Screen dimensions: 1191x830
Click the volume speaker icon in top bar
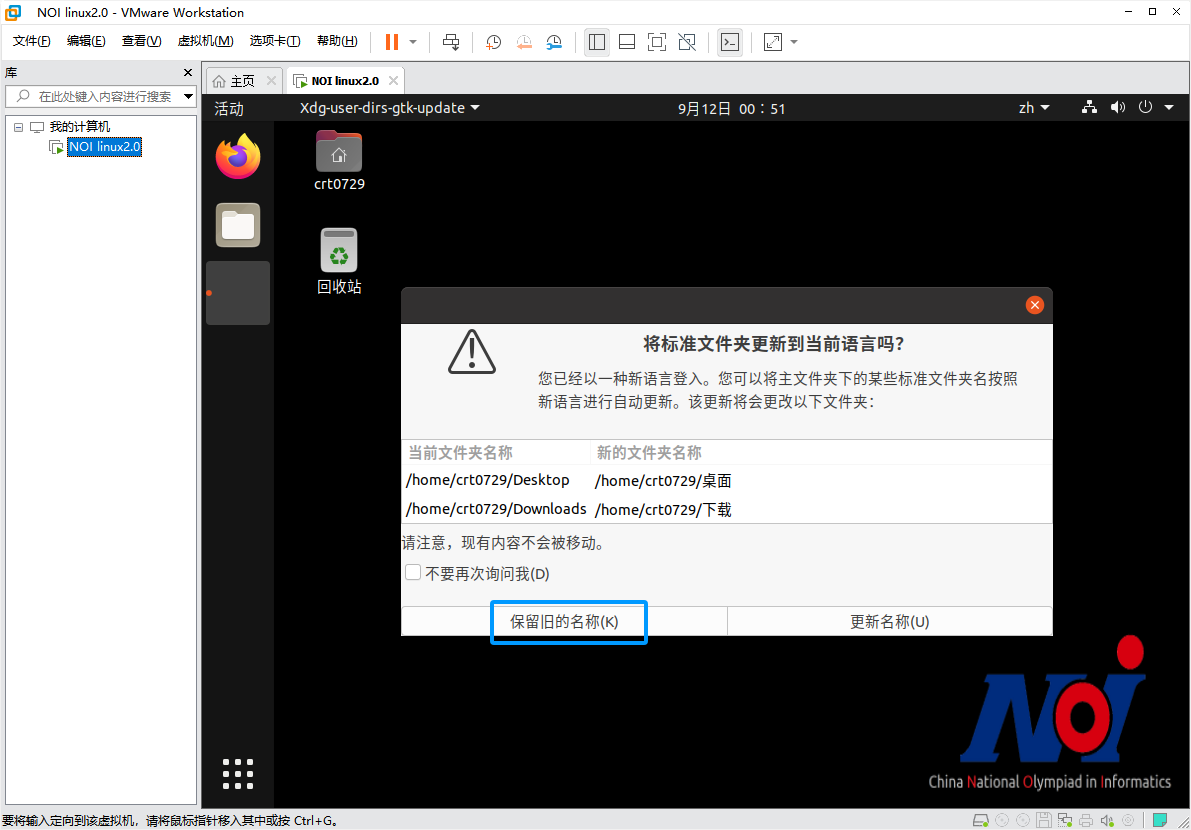[1117, 108]
